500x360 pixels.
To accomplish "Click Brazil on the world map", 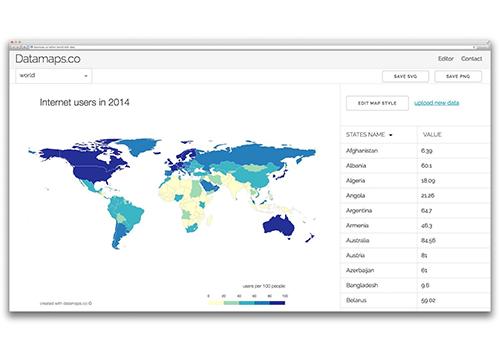I will click(132, 213).
